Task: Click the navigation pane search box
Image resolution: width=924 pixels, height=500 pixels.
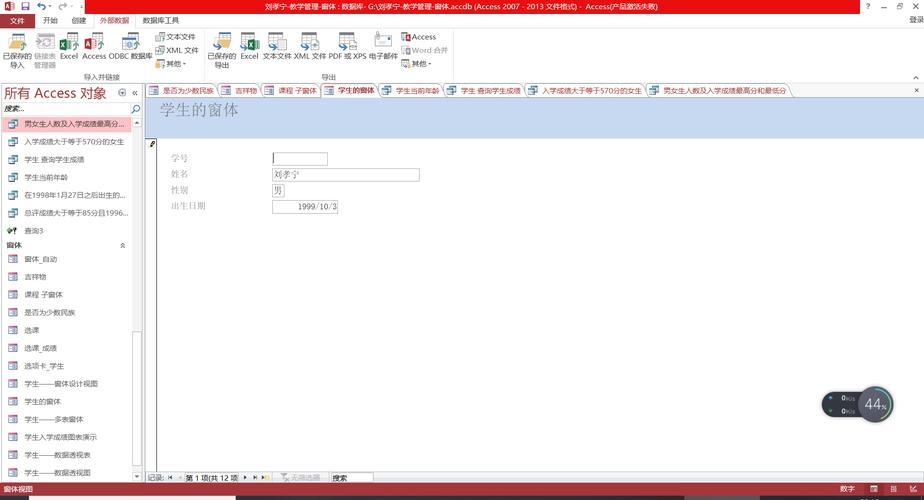Action: 65,109
